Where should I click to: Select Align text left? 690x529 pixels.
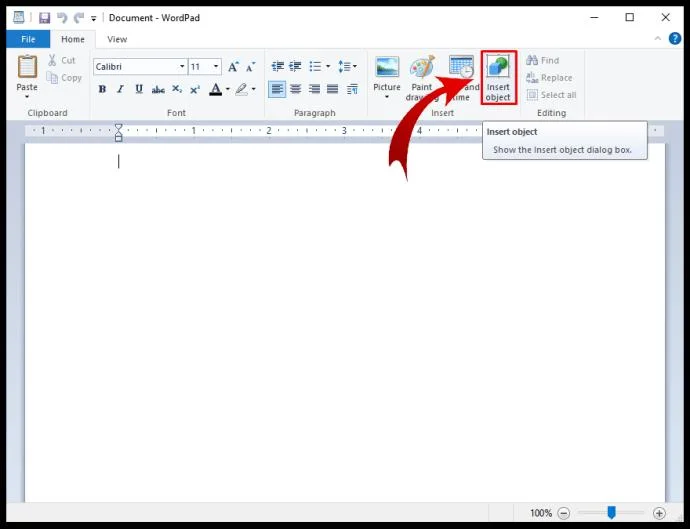click(x=277, y=89)
